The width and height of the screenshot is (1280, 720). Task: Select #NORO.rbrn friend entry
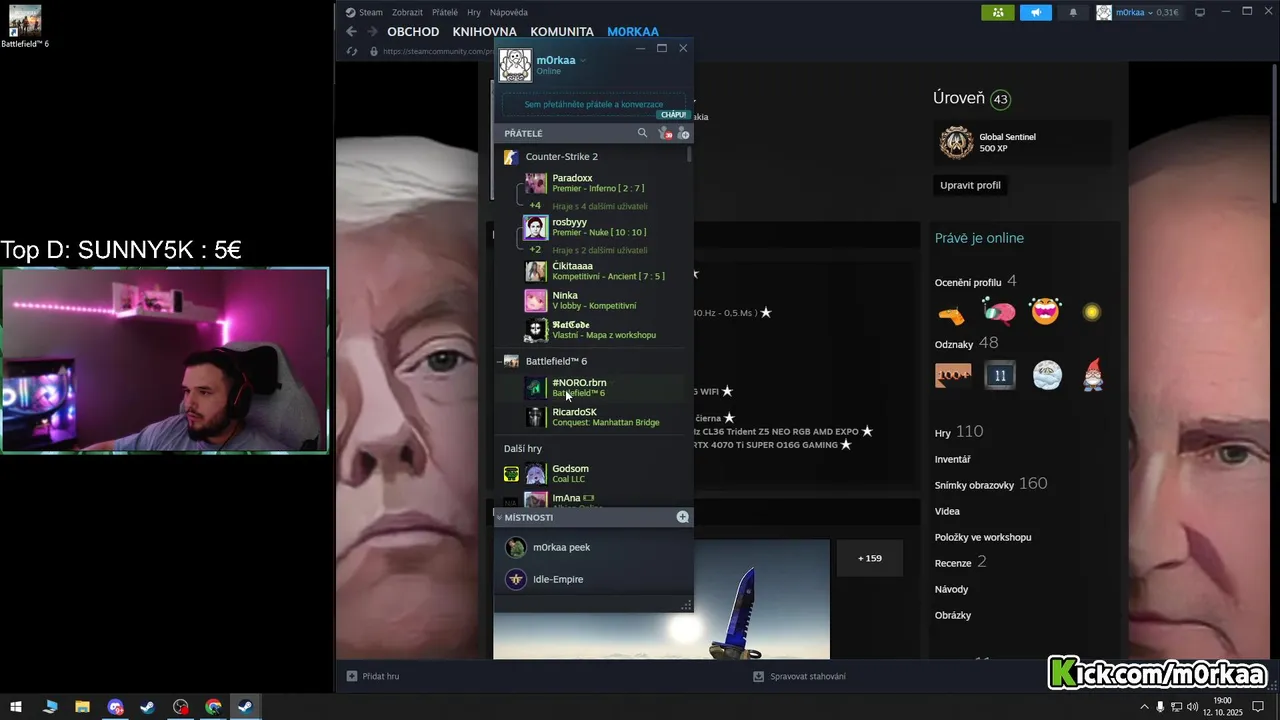click(x=592, y=387)
